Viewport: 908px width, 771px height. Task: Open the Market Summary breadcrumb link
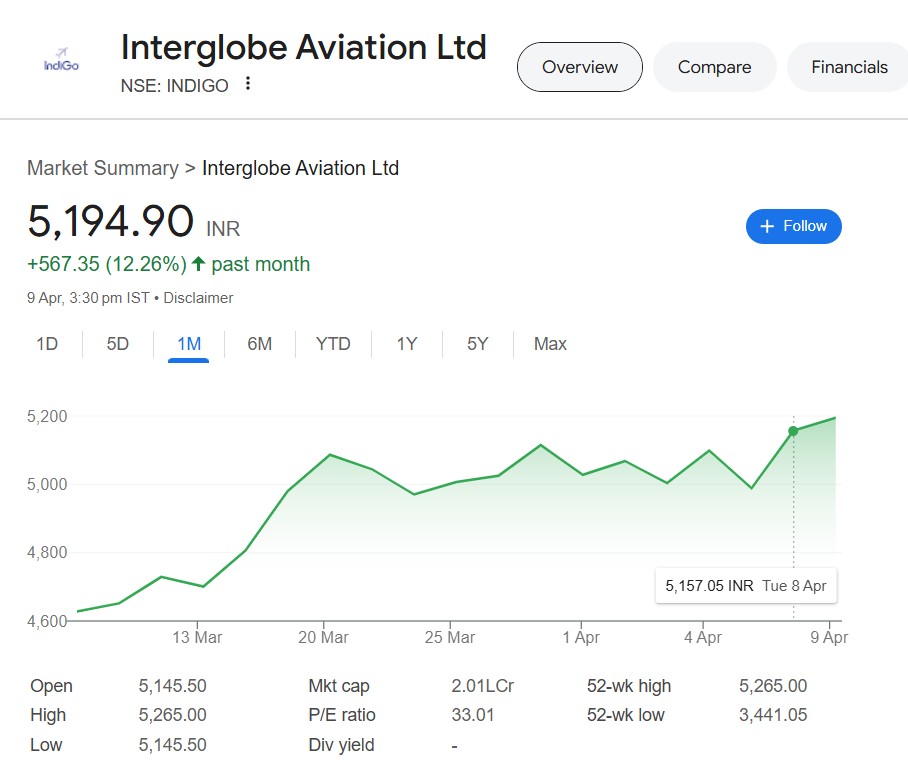pos(103,168)
